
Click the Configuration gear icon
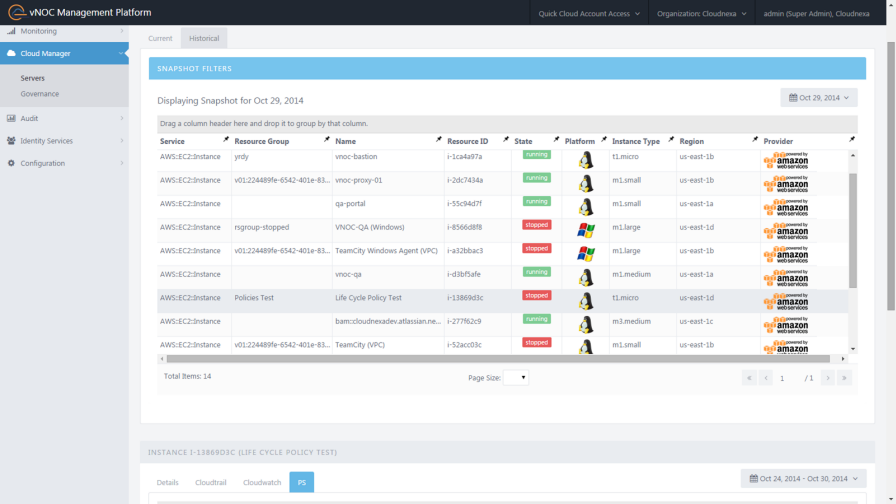point(11,163)
